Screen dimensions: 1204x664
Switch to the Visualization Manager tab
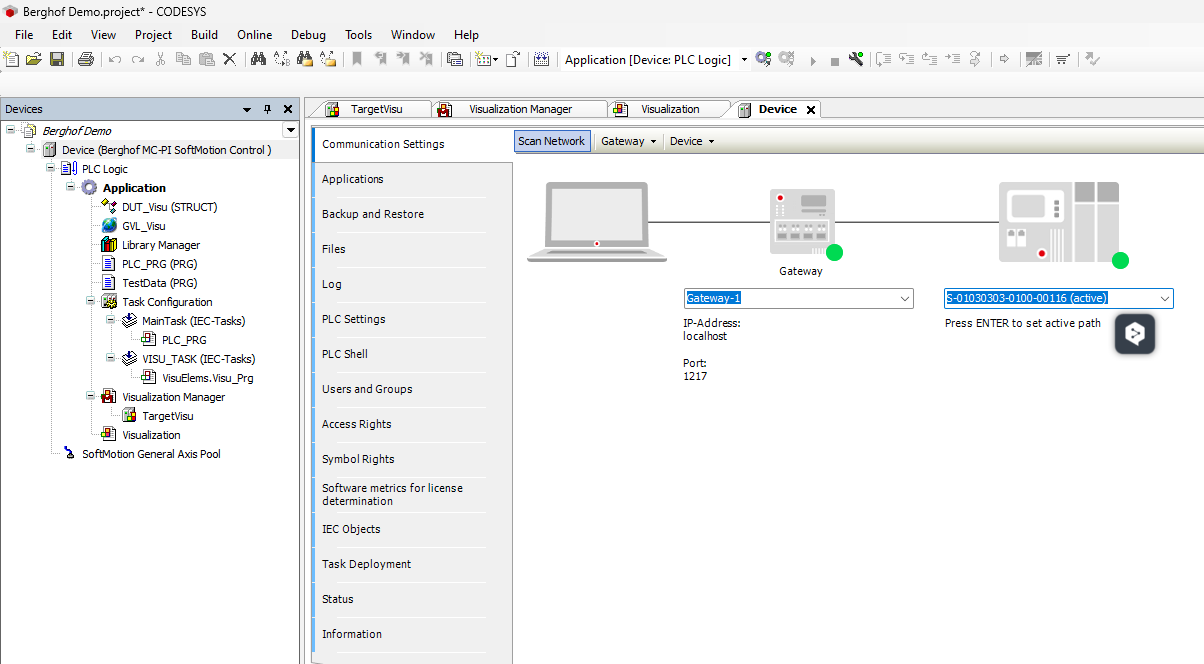(520, 109)
